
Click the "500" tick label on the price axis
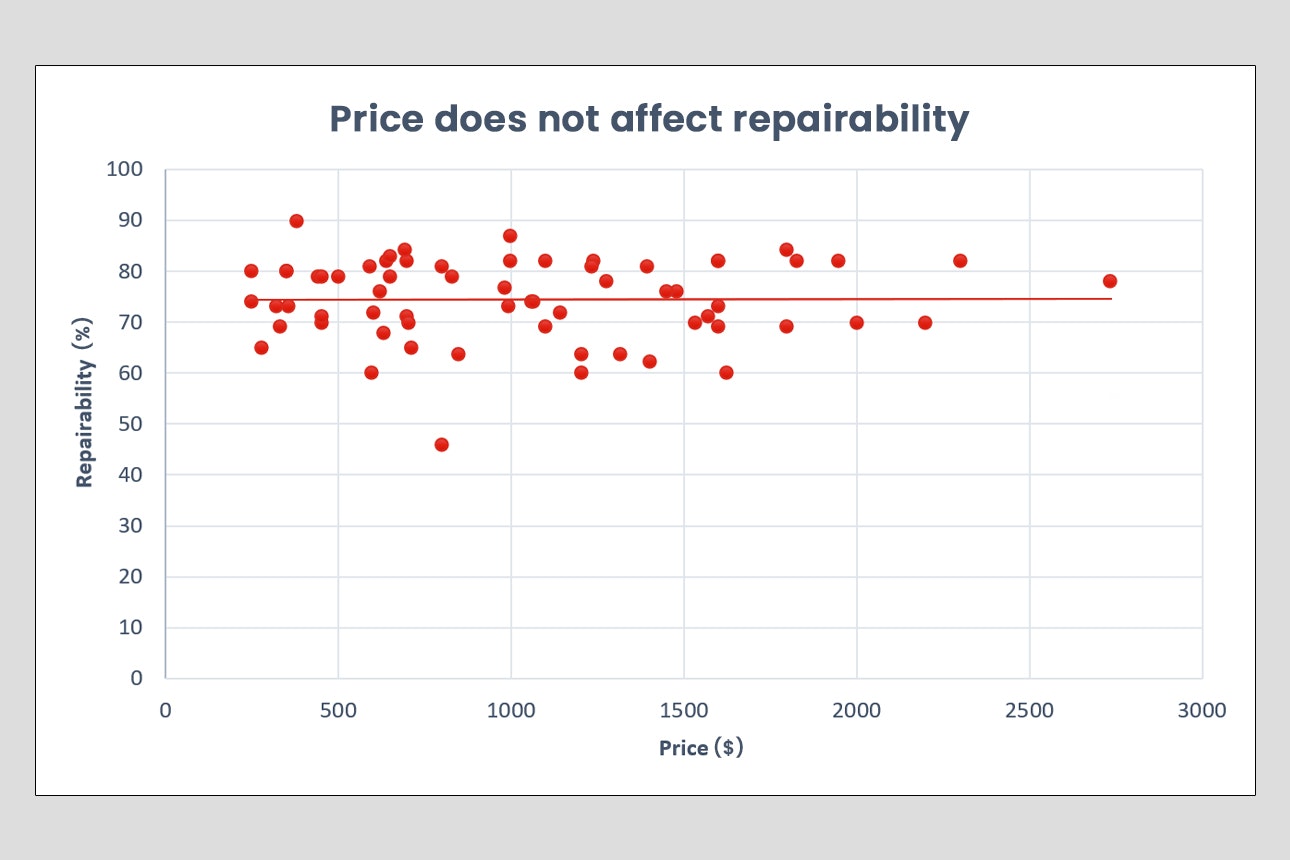pyautogui.click(x=338, y=710)
